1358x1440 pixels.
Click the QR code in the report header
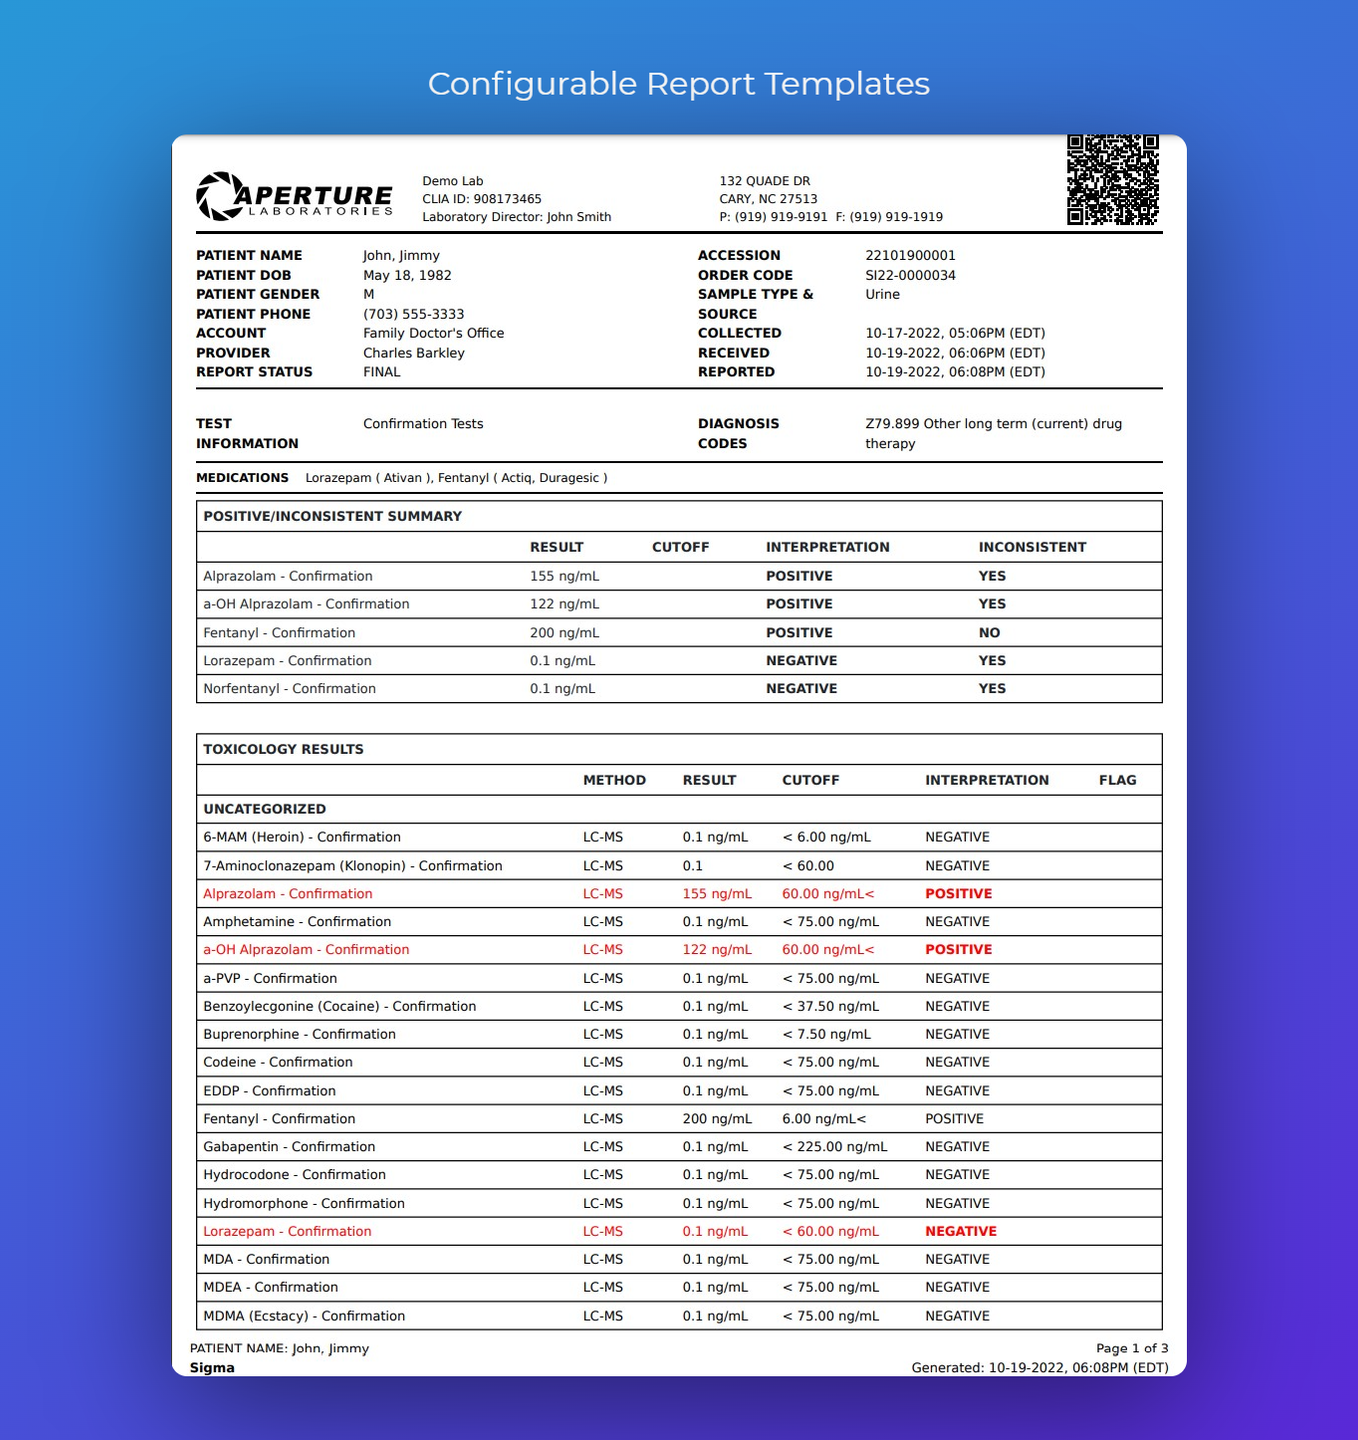[x=1112, y=180]
